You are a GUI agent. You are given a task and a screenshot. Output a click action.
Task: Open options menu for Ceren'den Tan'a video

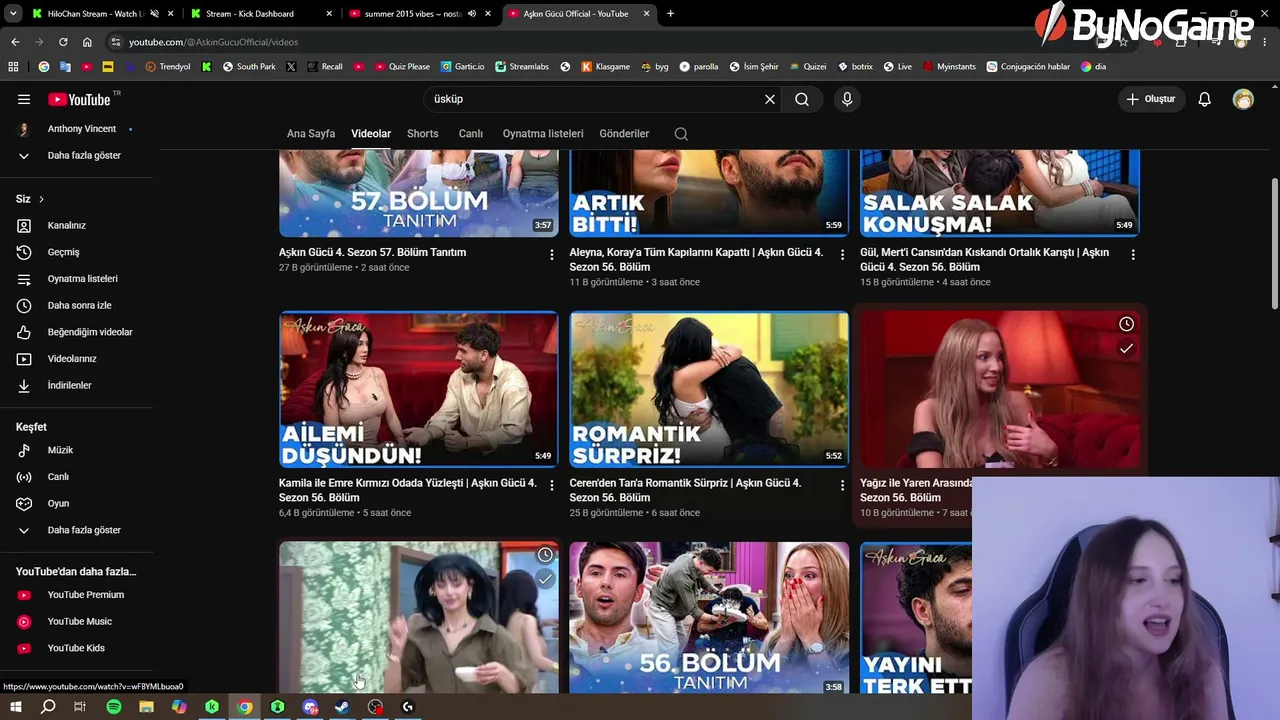point(842,485)
